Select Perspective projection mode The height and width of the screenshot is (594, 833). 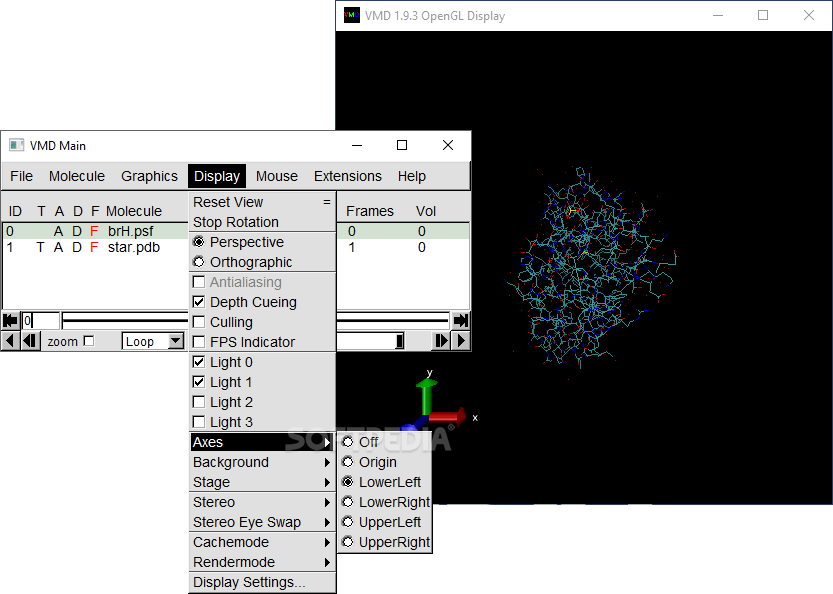199,242
